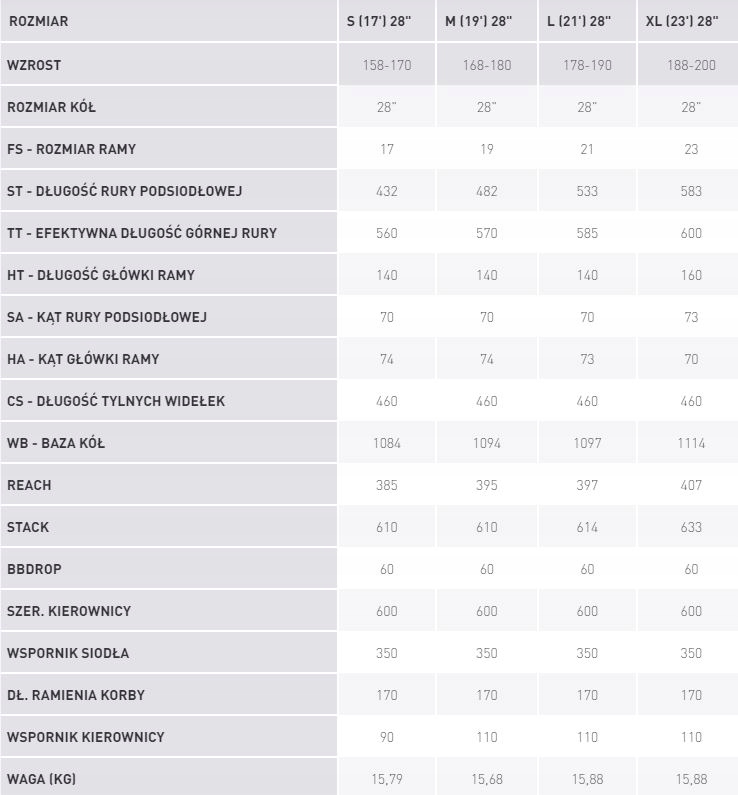738x795 pixels.
Task: Select the HA - KĄT GŁÓWKI RAMY label
Action: (x=83, y=359)
